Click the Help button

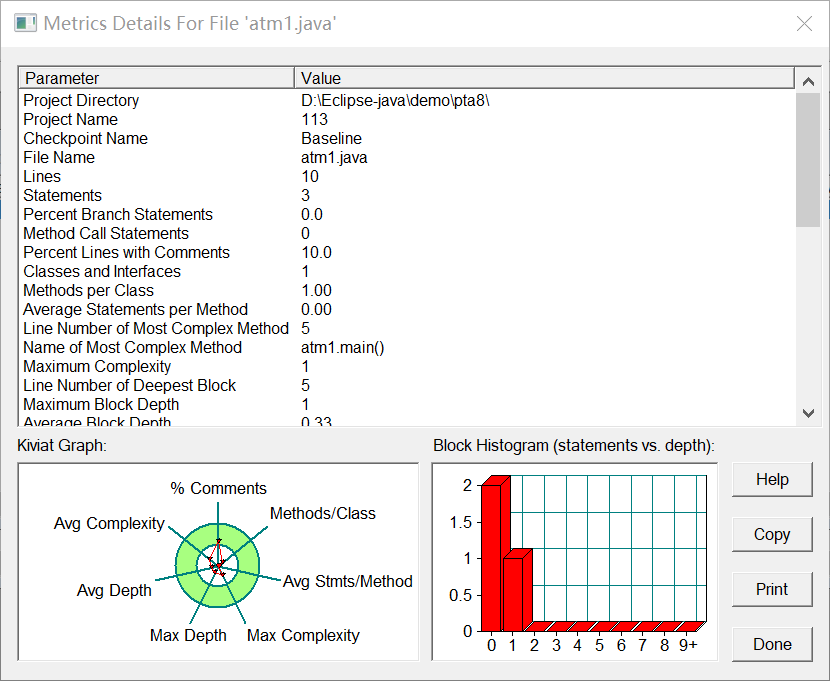pyautogui.click(x=772, y=479)
